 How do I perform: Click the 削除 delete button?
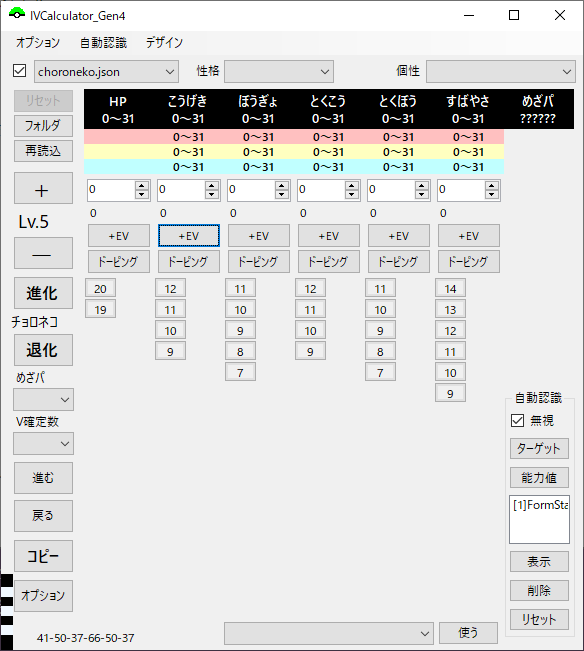pyautogui.click(x=539, y=590)
